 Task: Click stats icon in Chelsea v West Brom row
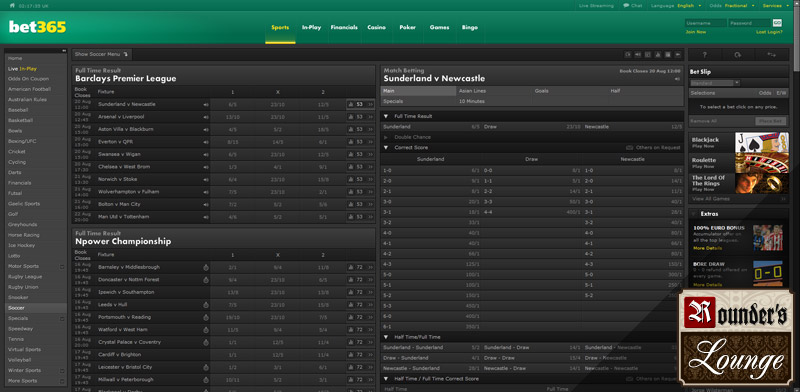pos(351,167)
